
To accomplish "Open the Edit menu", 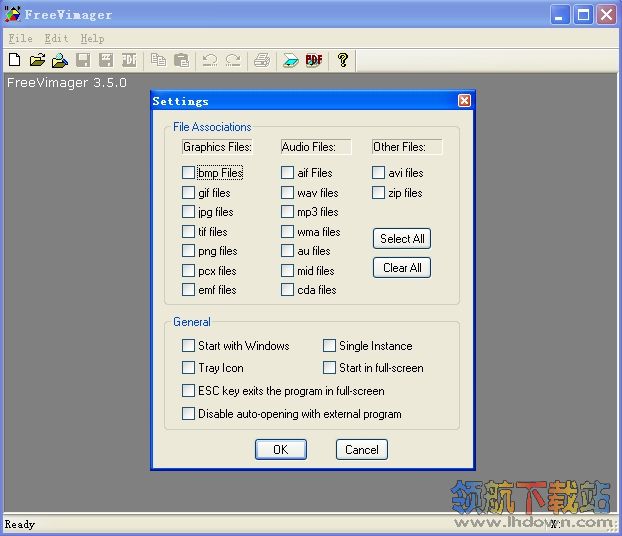I will 56,38.
